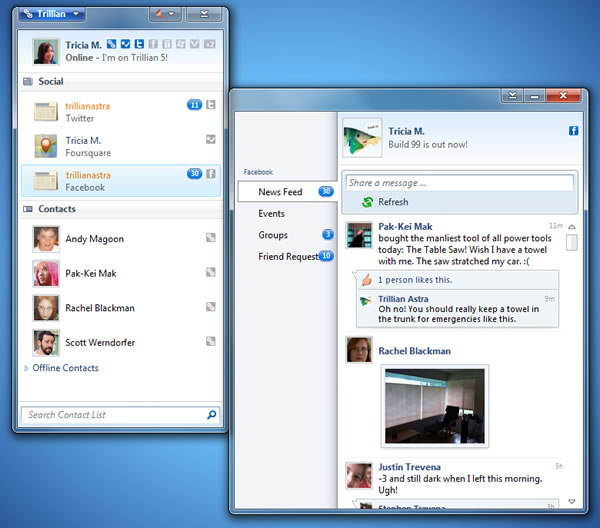Open the megaphone toolbar dropdown
Image resolution: width=600 pixels, height=528 pixels.
pyautogui.click(x=163, y=14)
